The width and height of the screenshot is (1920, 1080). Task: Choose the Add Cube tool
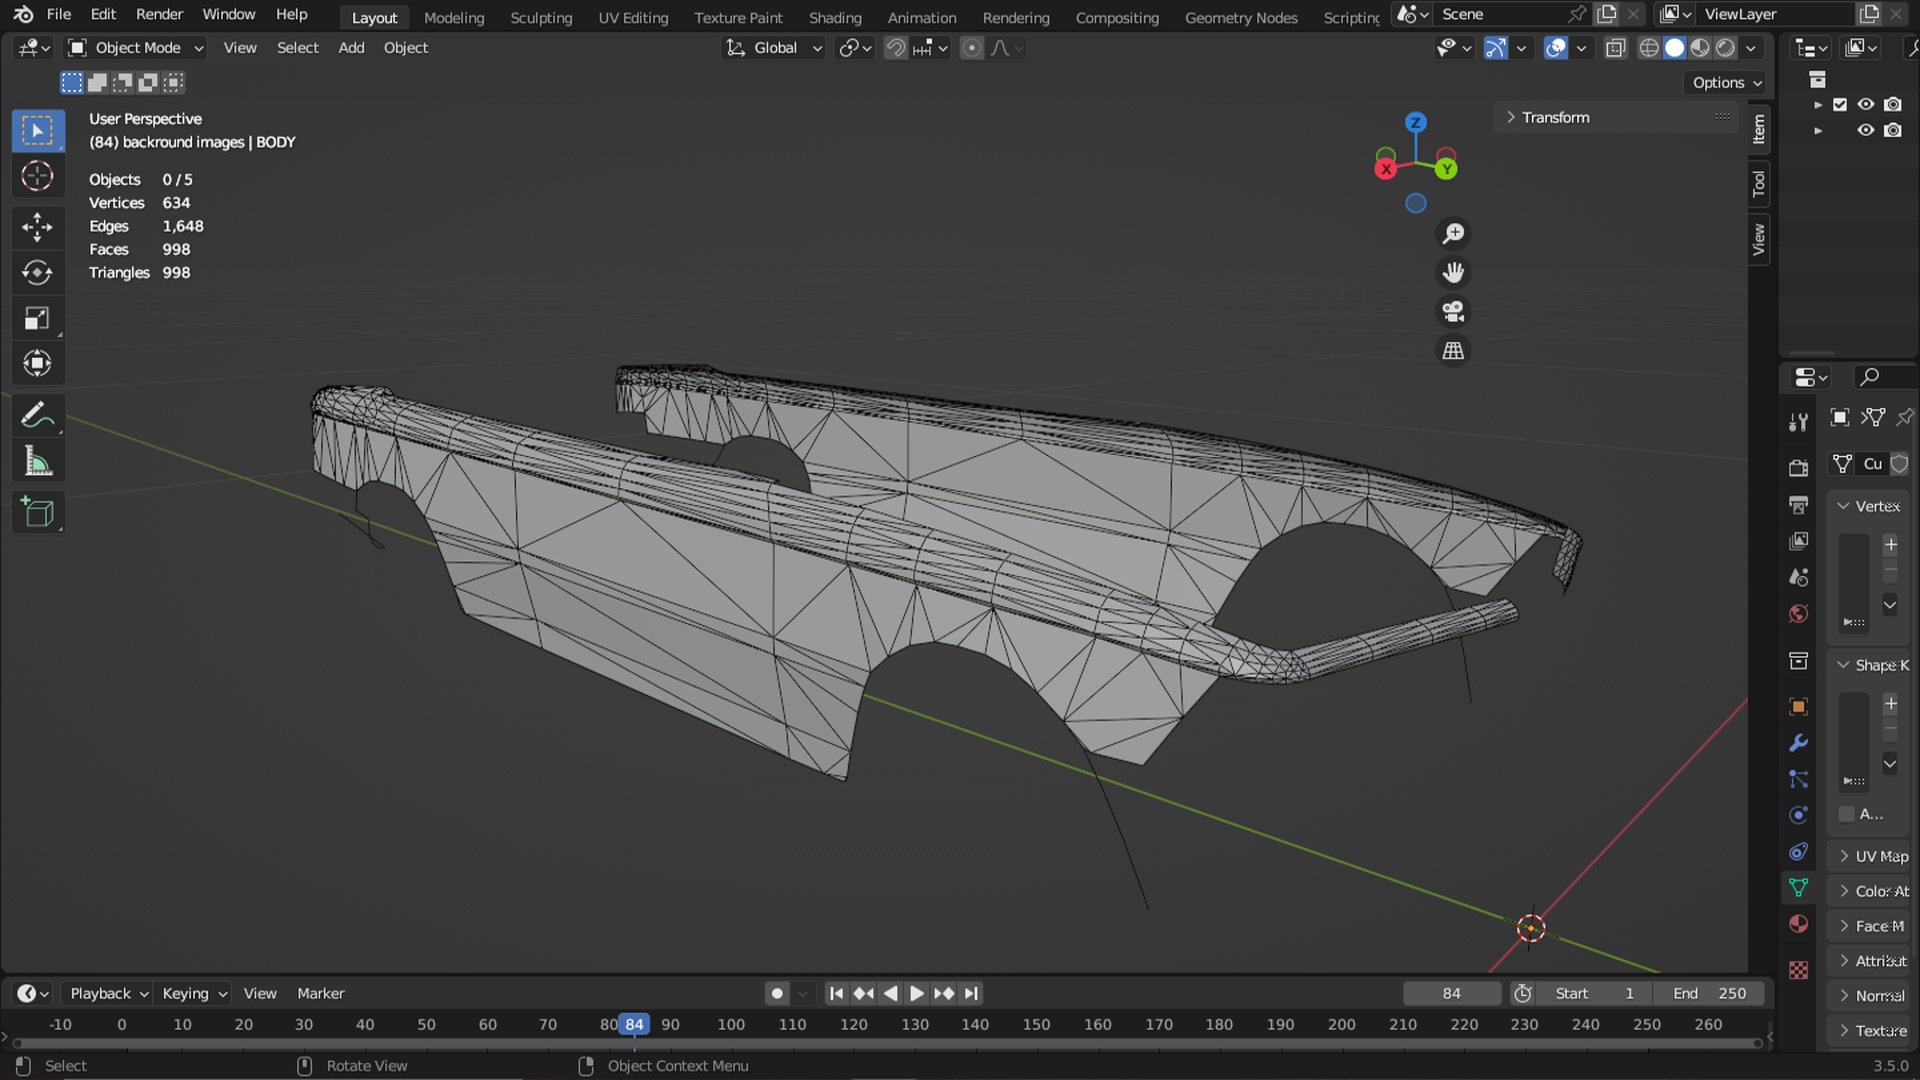(37, 512)
